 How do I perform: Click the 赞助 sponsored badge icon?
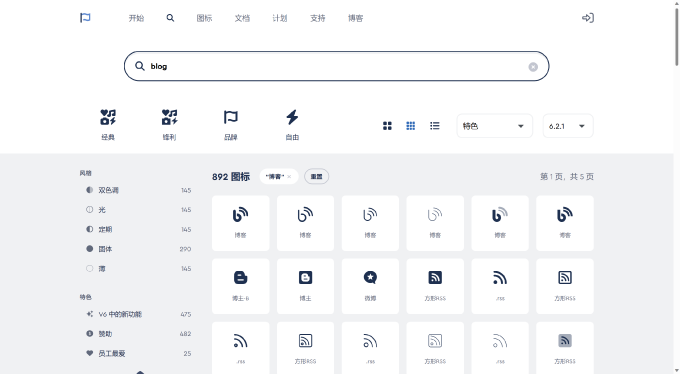click(90, 334)
